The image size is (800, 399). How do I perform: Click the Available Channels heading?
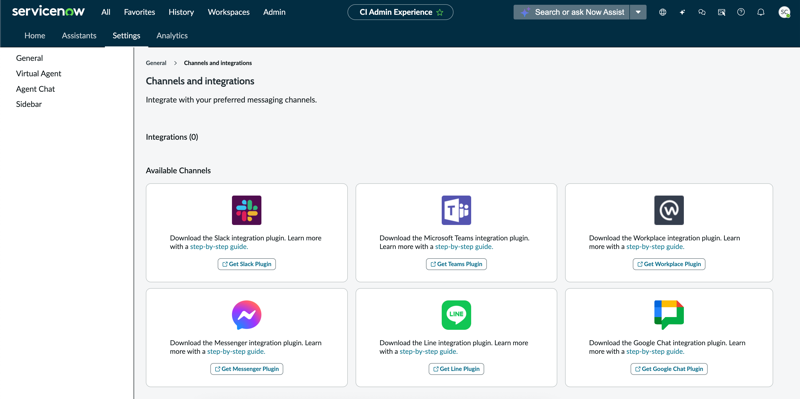click(x=178, y=170)
